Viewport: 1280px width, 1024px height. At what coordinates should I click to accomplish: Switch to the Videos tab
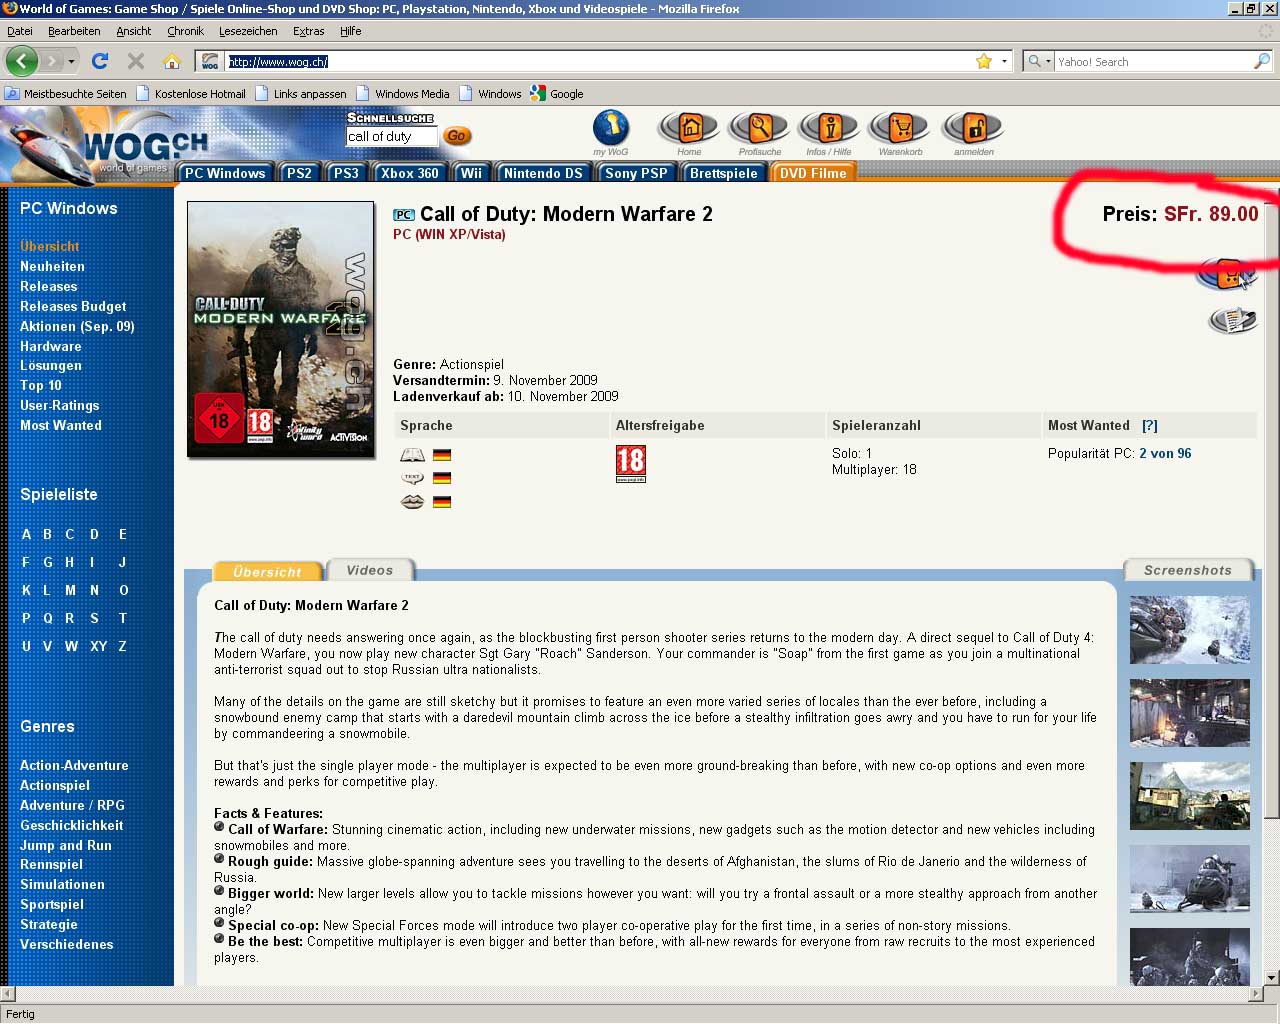point(370,570)
